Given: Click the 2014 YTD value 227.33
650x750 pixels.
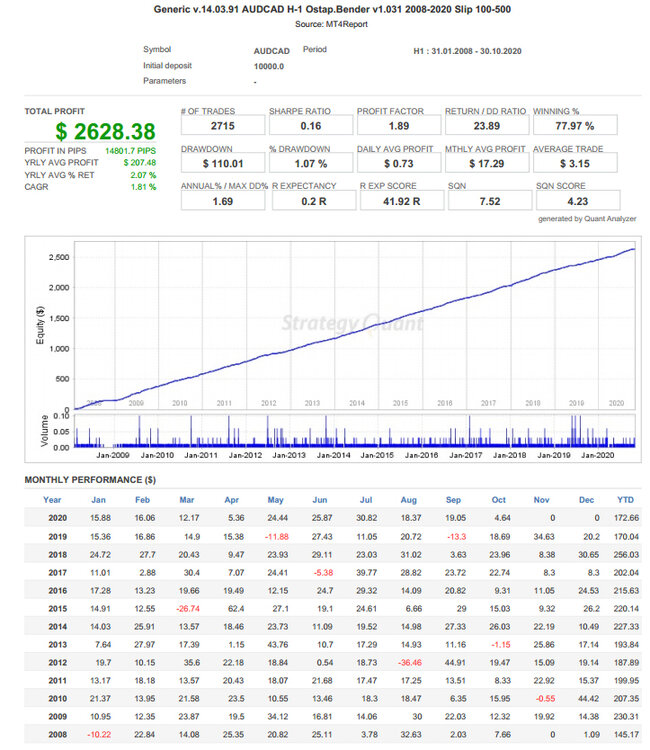Looking at the screenshot, I should tap(626, 627).
